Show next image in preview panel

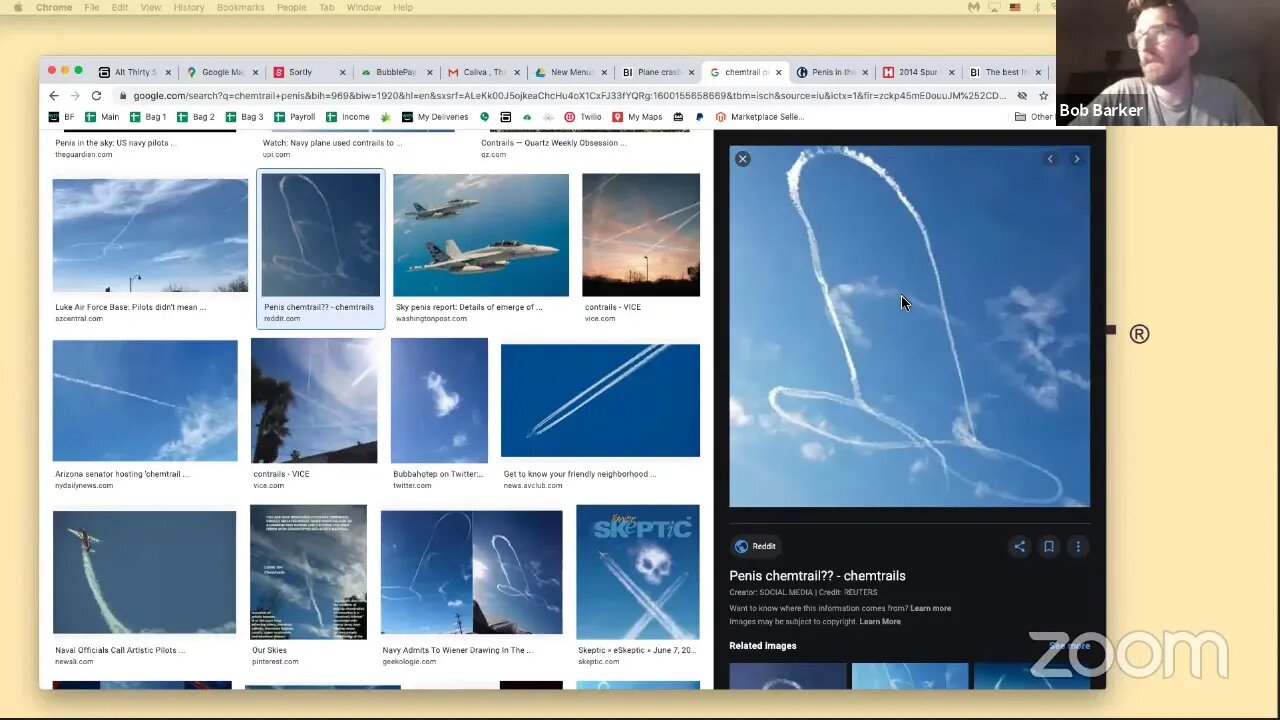point(1076,159)
